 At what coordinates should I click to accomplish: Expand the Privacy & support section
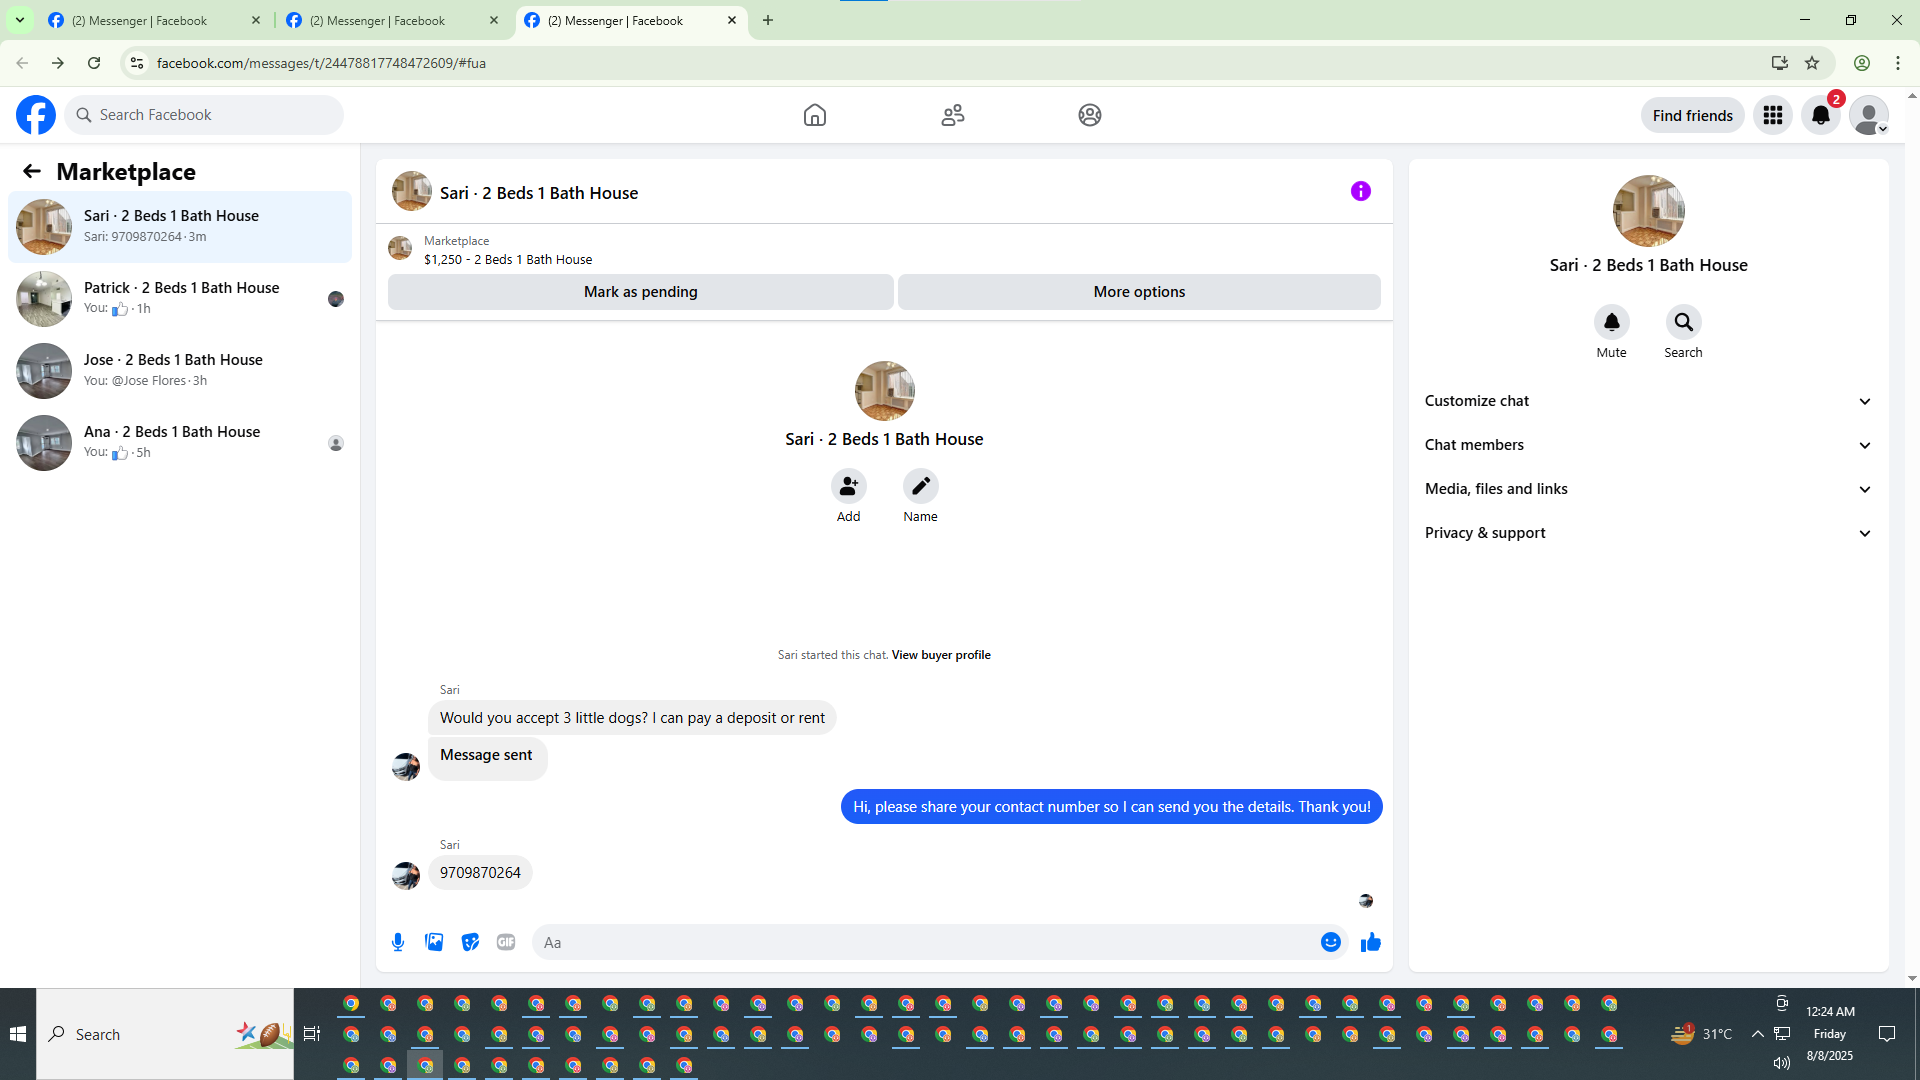1647,533
